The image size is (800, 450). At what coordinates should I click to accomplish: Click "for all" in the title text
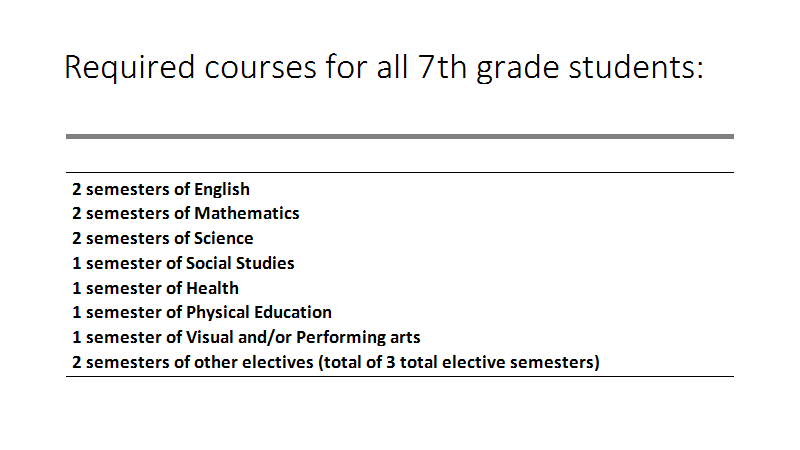(x=367, y=67)
